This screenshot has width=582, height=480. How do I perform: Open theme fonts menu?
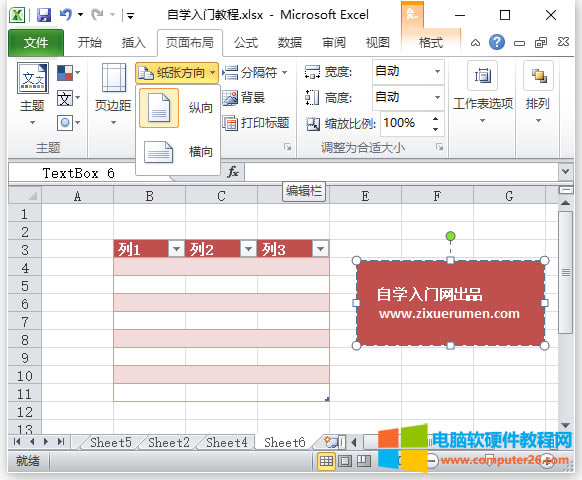click(69, 98)
